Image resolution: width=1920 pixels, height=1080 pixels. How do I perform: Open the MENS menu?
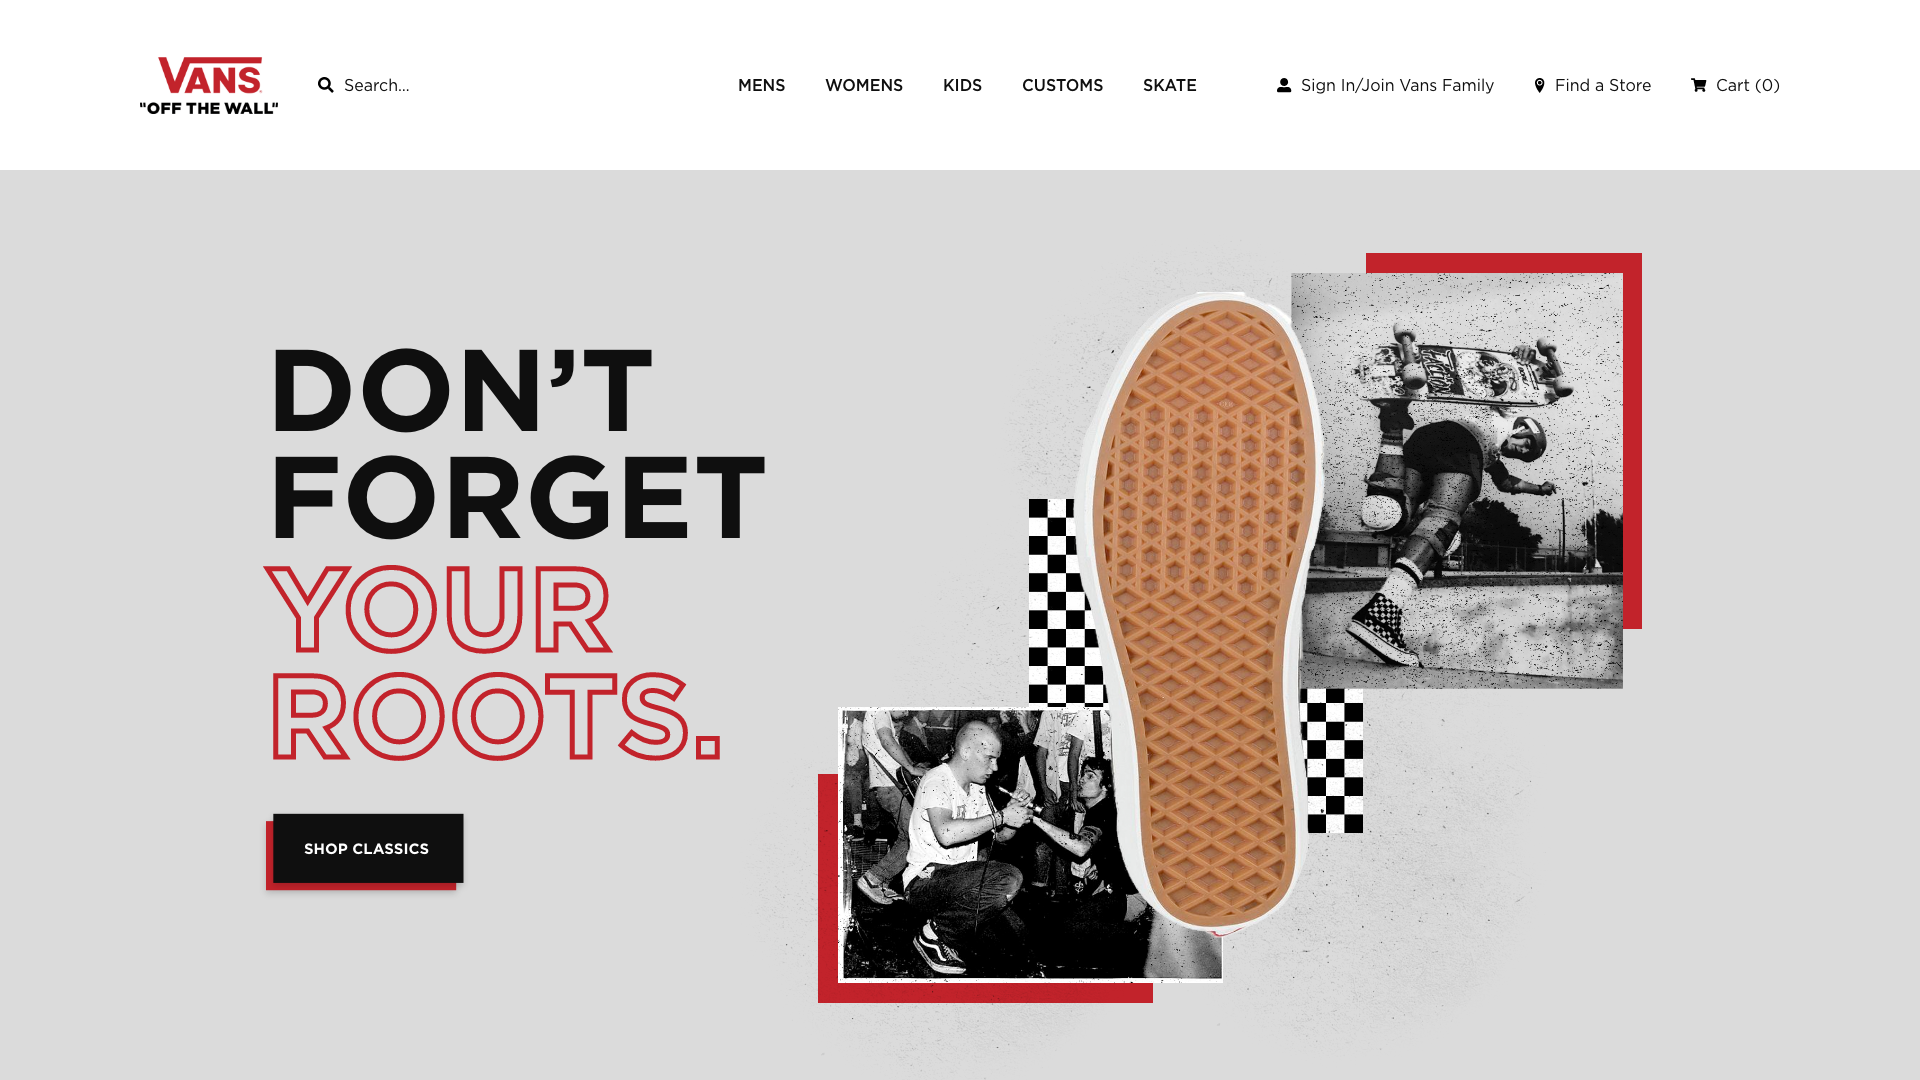(762, 85)
